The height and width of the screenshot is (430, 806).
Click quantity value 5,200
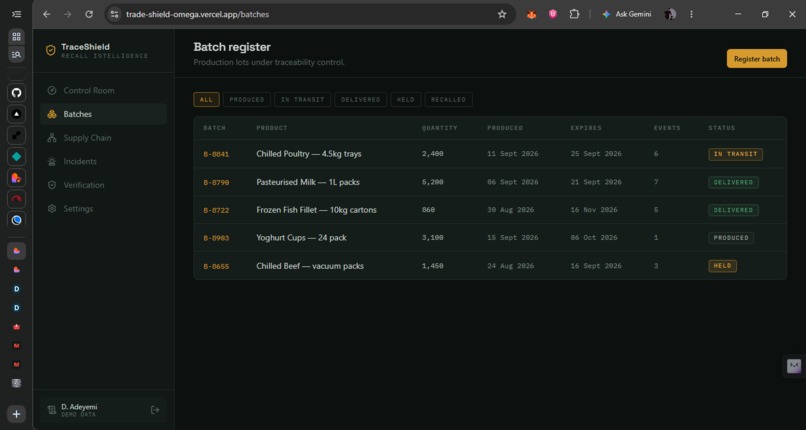433,182
